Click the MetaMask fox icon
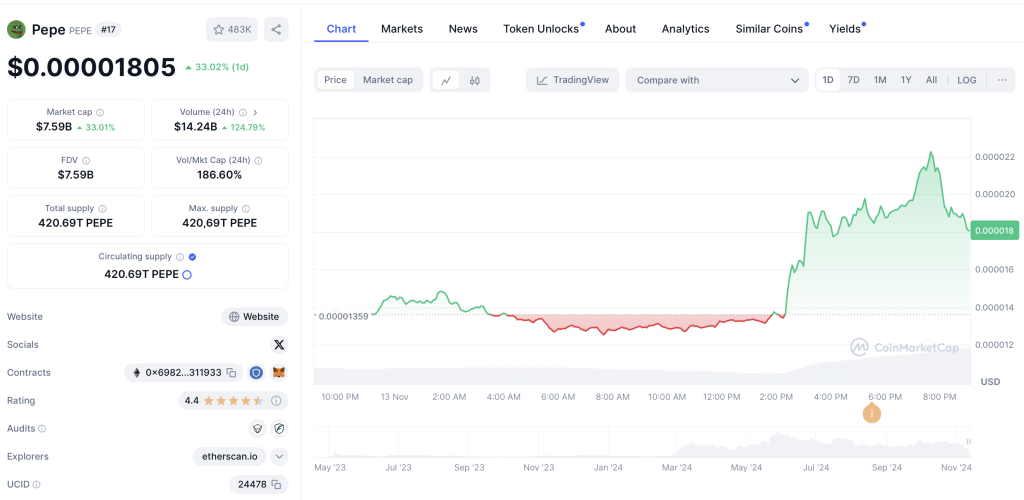This screenshot has height=500, width=1024. tap(279, 373)
